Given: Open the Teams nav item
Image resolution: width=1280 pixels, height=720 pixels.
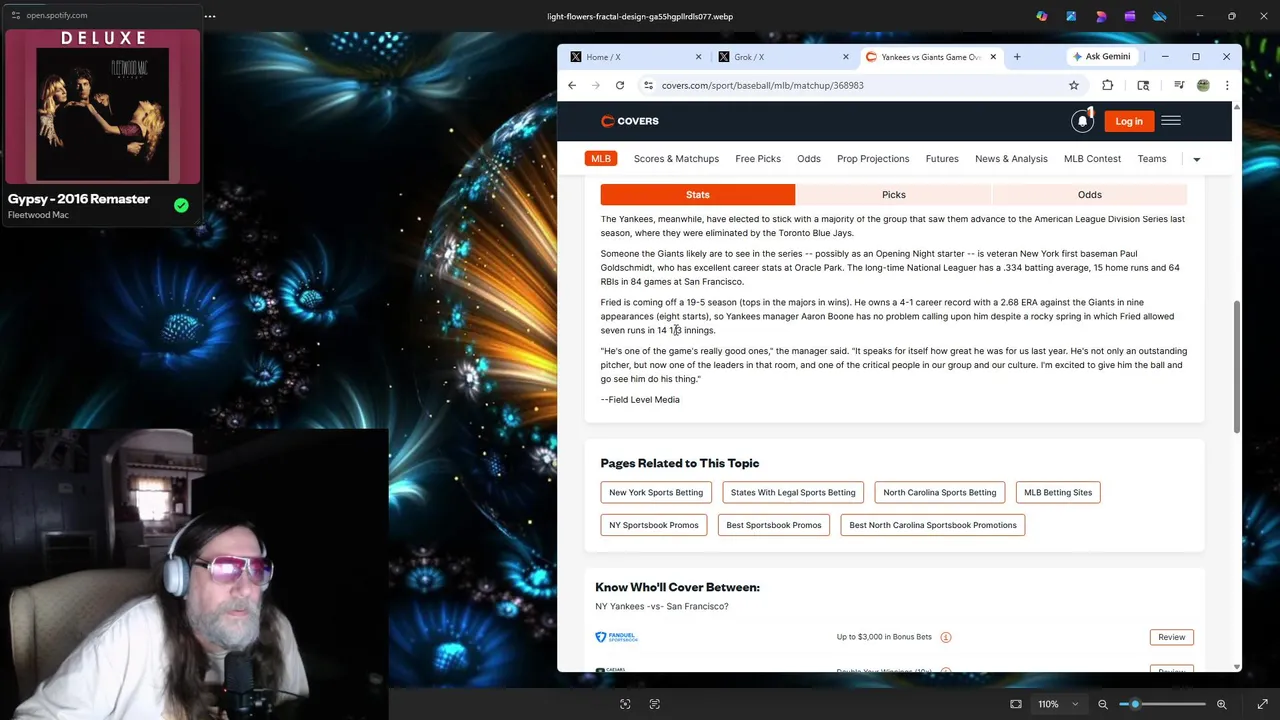Looking at the screenshot, I should (1152, 159).
